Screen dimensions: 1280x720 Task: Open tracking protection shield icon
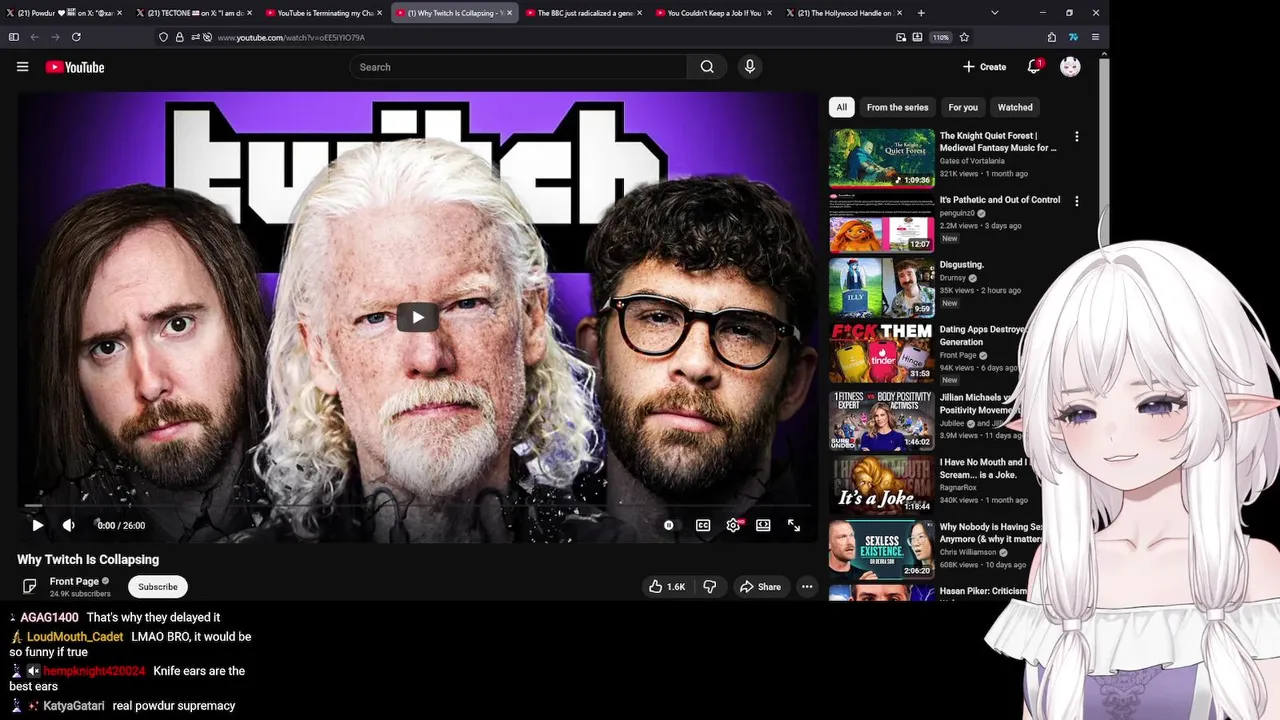pyautogui.click(x=163, y=37)
